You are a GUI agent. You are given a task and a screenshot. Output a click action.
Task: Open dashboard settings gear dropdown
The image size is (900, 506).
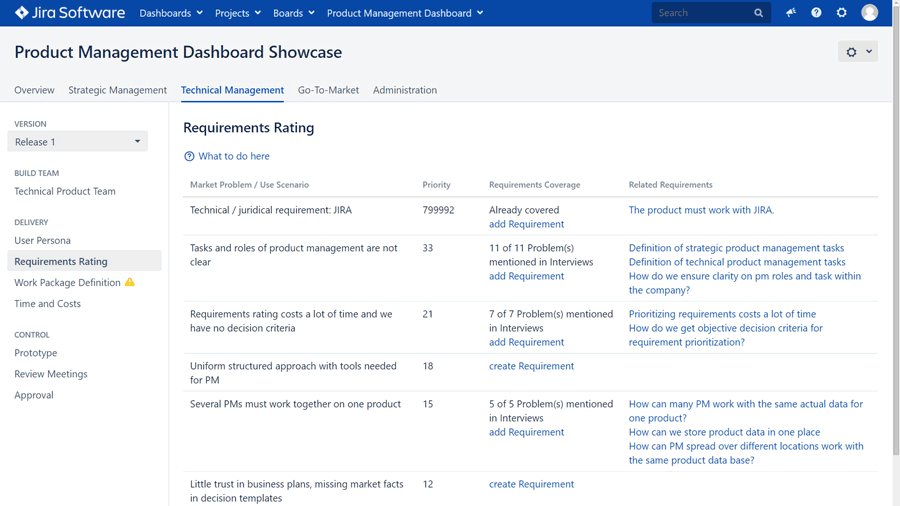tap(858, 52)
